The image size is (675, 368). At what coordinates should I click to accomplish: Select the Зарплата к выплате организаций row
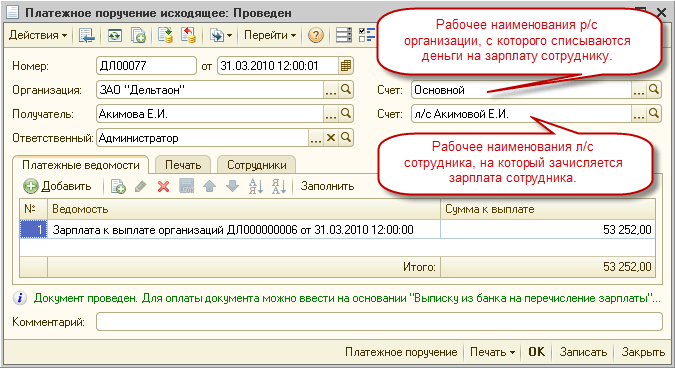click(x=244, y=229)
